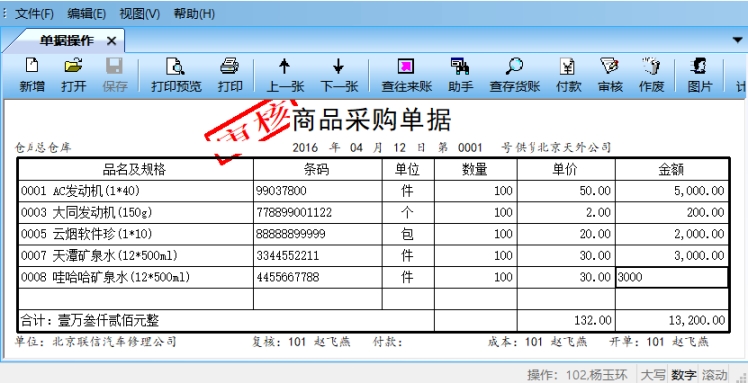Click the 数量 column header
This screenshot has width=748, height=384.
476,169
